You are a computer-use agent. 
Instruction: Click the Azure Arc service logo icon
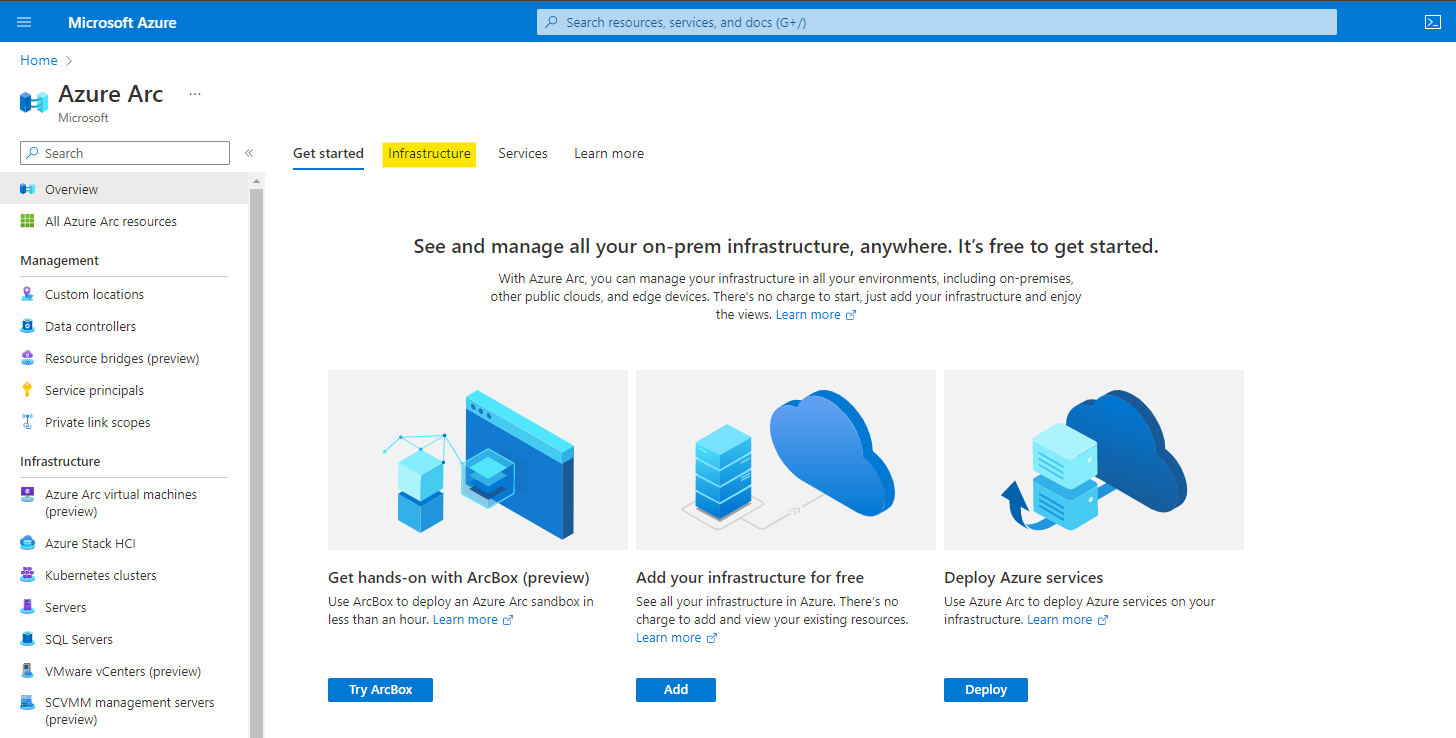point(33,102)
